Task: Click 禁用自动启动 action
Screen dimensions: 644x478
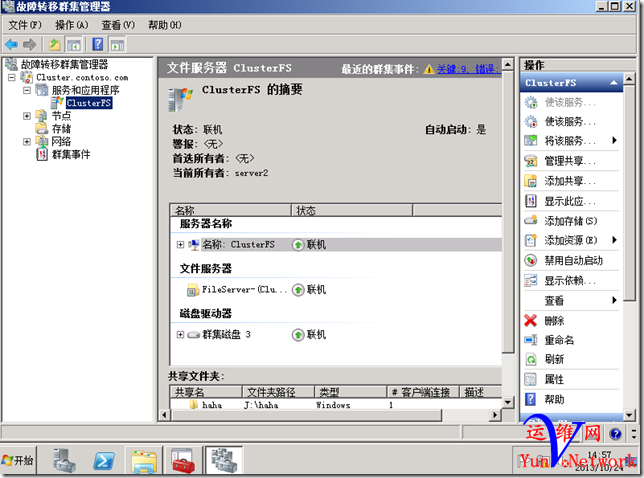Action: pyautogui.click(x=573, y=260)
